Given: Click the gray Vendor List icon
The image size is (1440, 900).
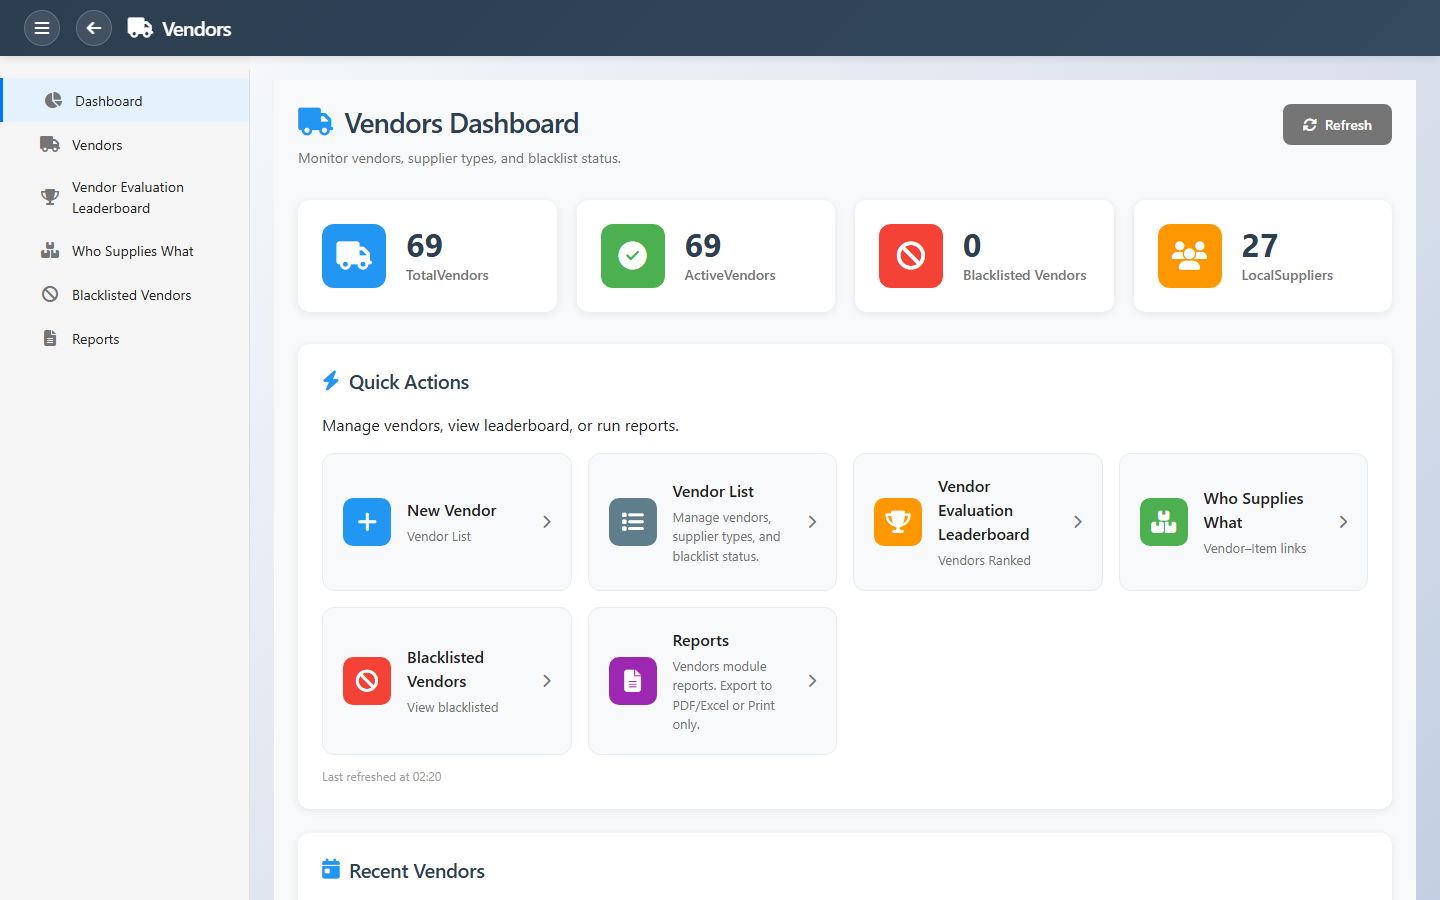Looking at the screenshot, I should pos(632,522).
